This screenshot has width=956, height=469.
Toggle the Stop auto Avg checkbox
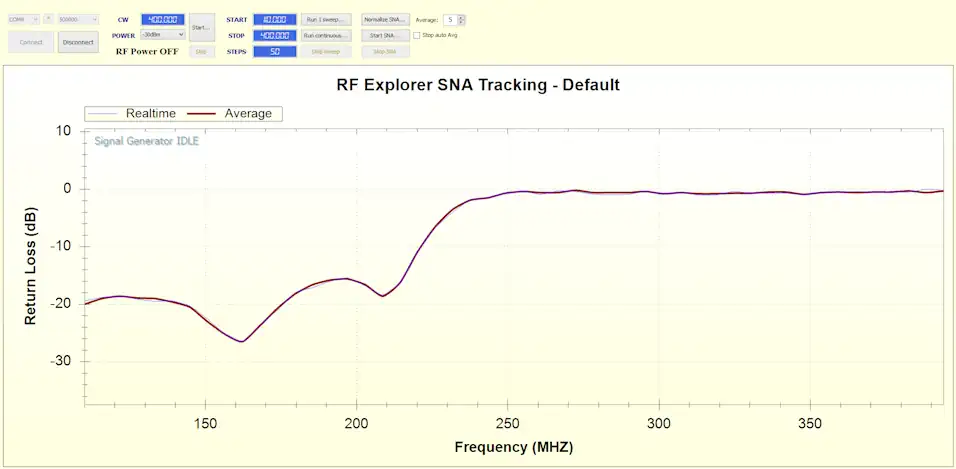[417, 35]
